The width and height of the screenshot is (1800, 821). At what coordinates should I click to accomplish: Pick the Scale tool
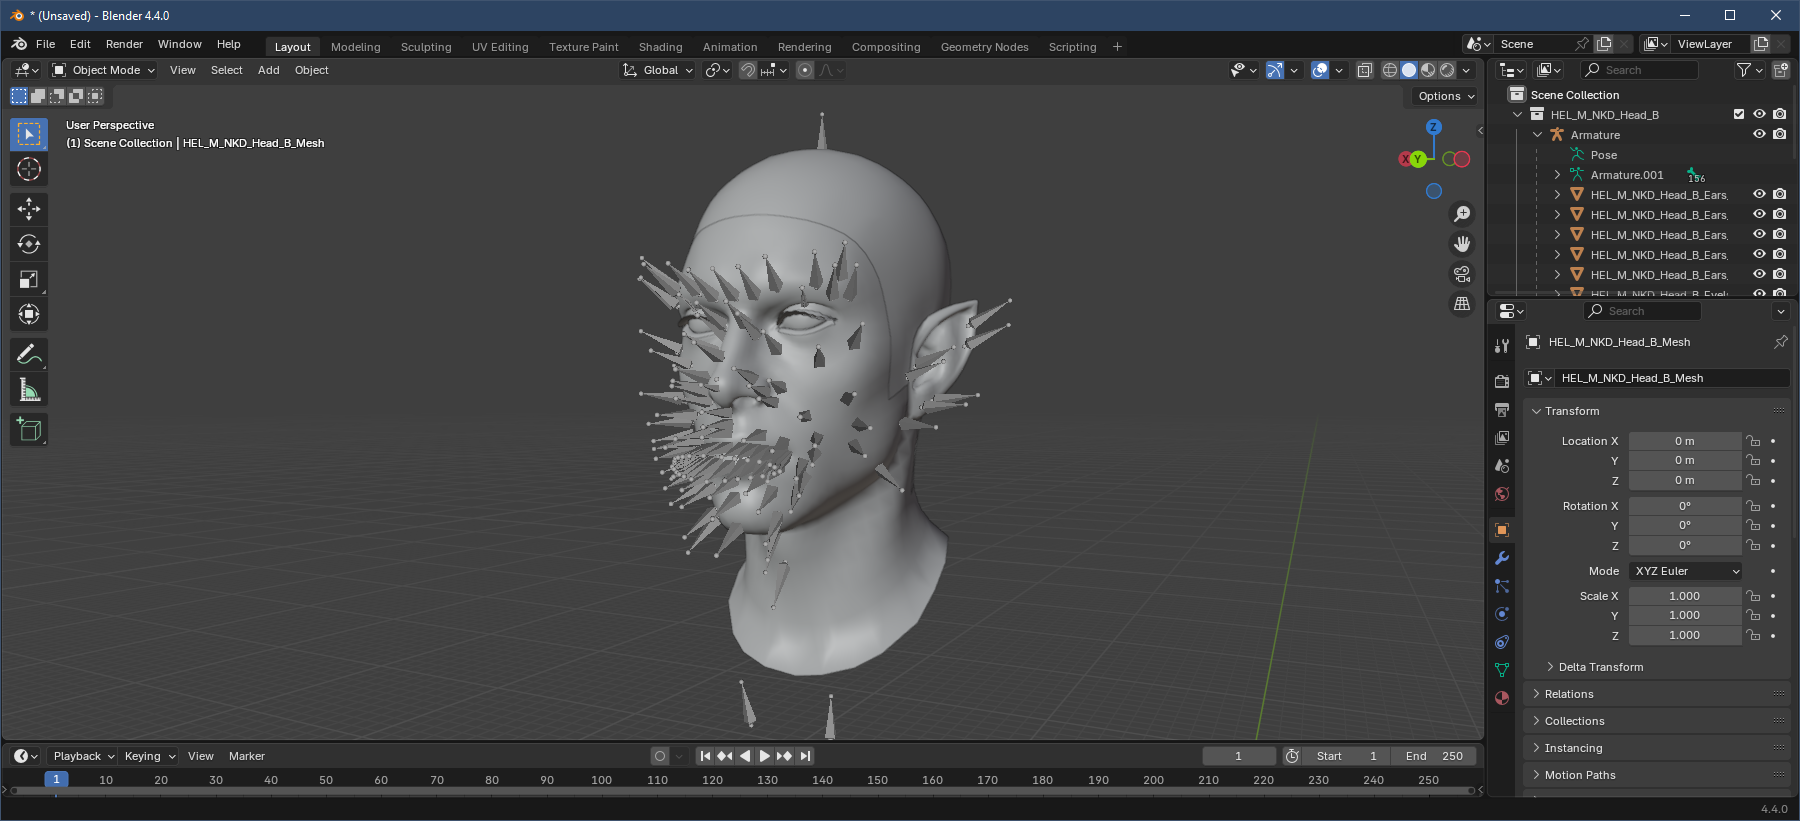(29, 279)
